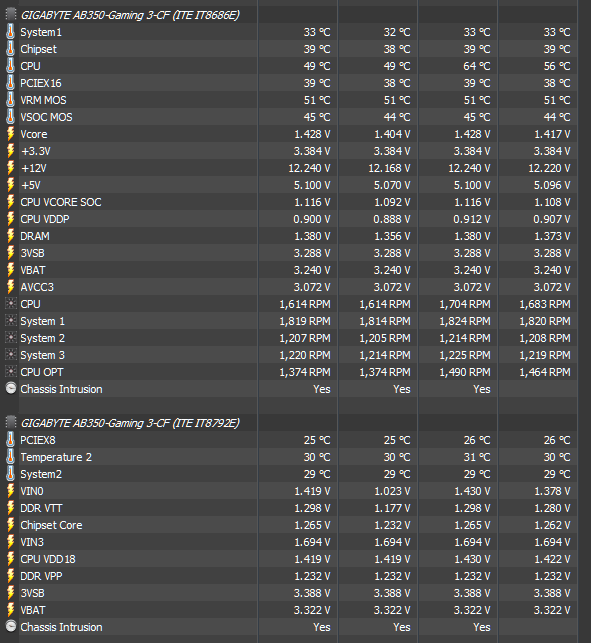Click the thermometer icon beside Chipset
Image resolution: width=591 pixels, height=643 pixels.
[x=11, y=49]
